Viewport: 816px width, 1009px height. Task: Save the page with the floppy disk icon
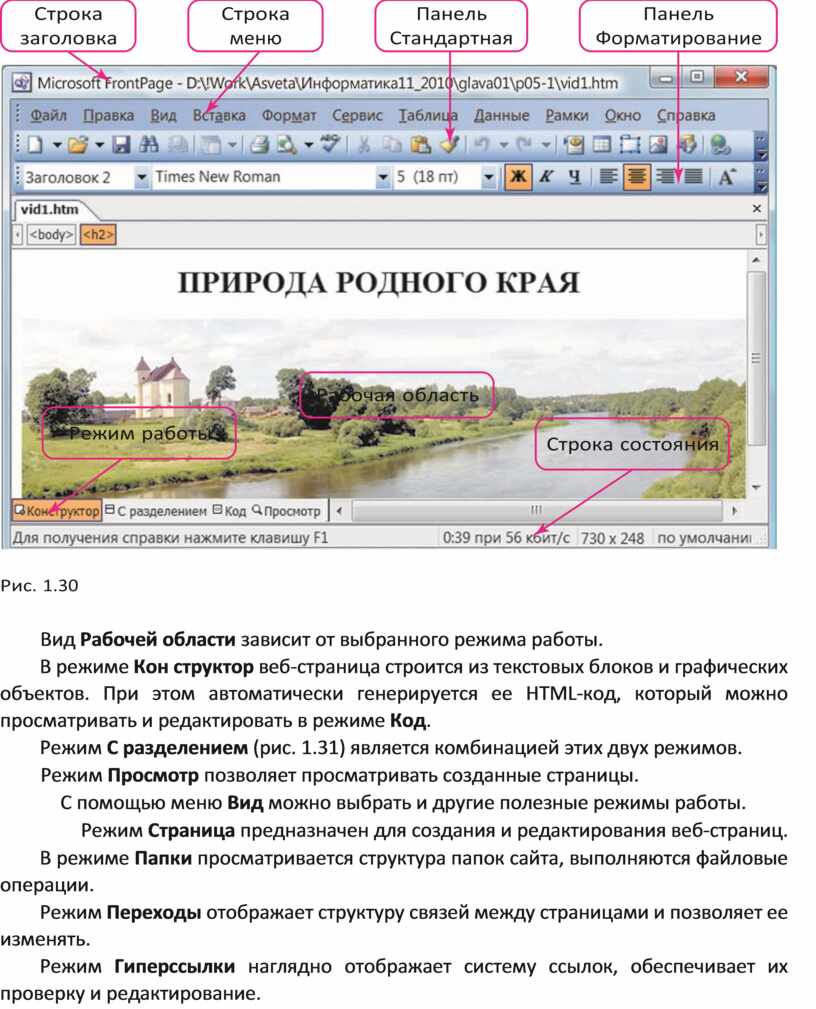121,145
